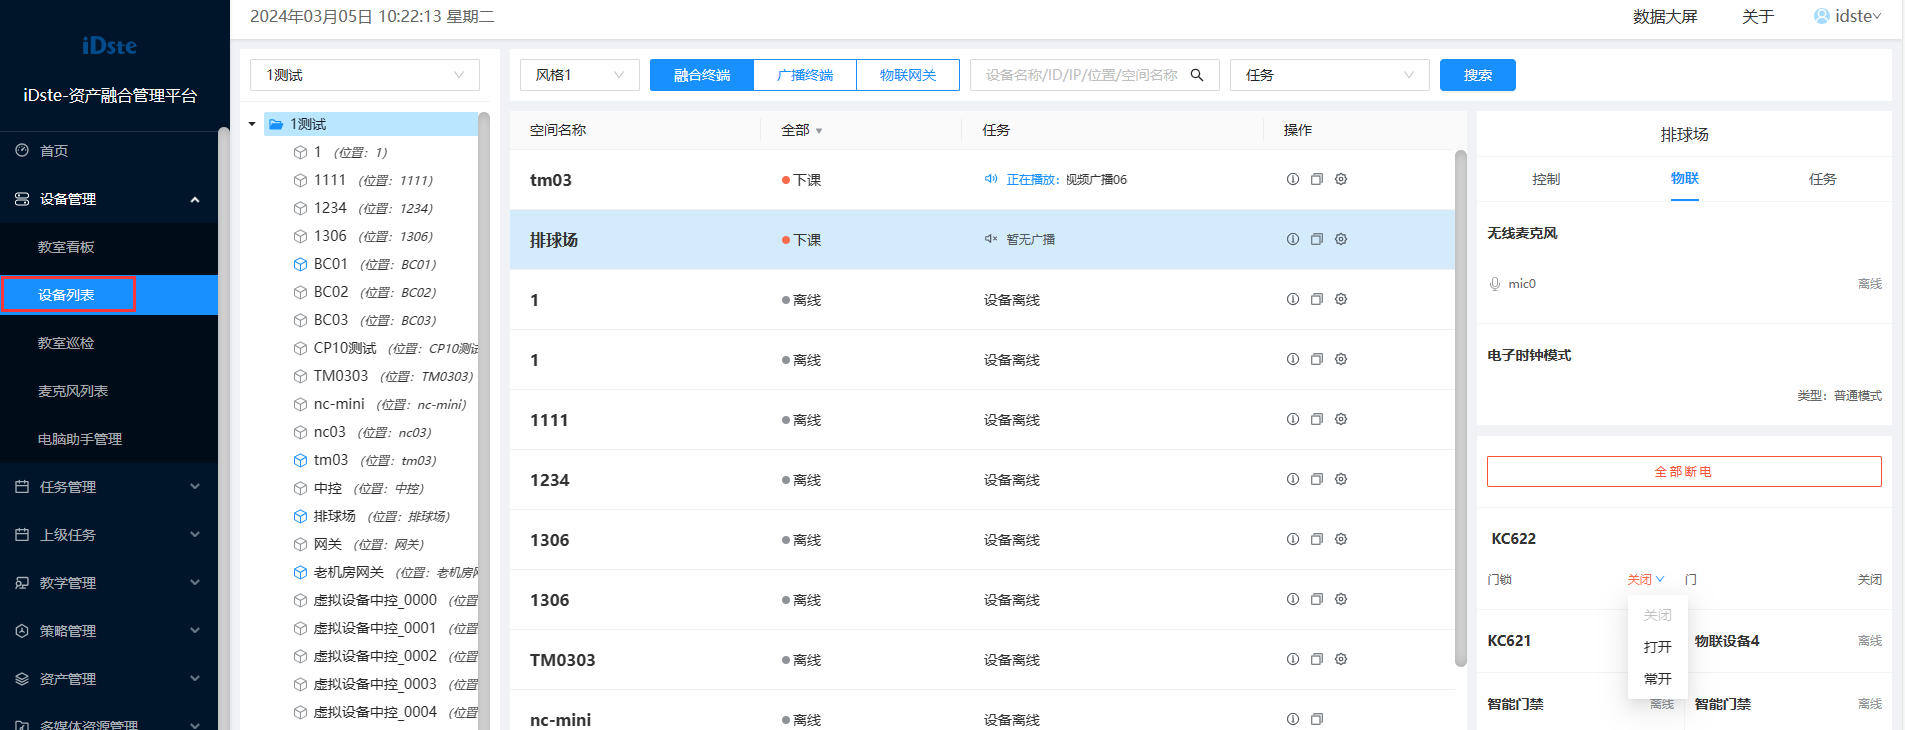This screenshot has height=730, width=1905.
Task: Open the 任务 filter dropdown beside the search box
Action: pyautogui.click(x=1329, y=75)
